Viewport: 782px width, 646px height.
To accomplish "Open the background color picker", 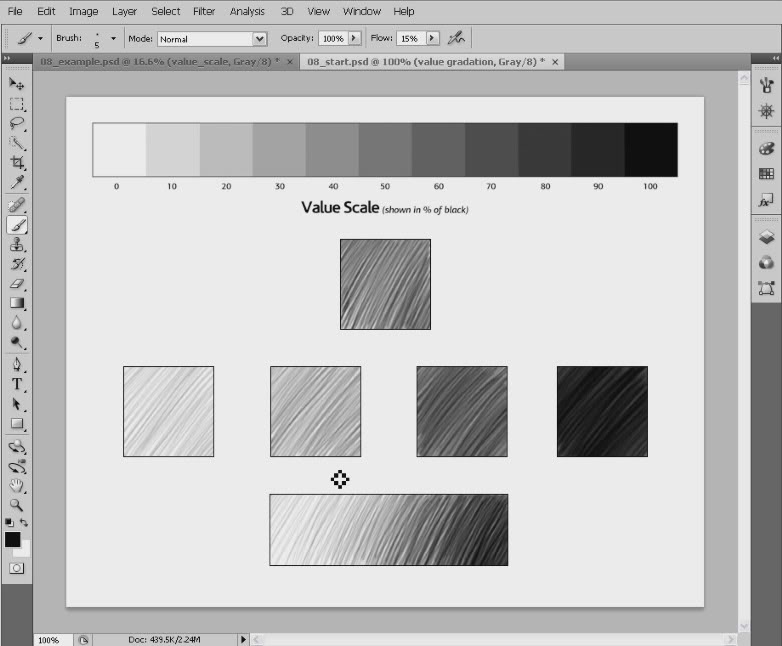I will (x=24, y=550).
